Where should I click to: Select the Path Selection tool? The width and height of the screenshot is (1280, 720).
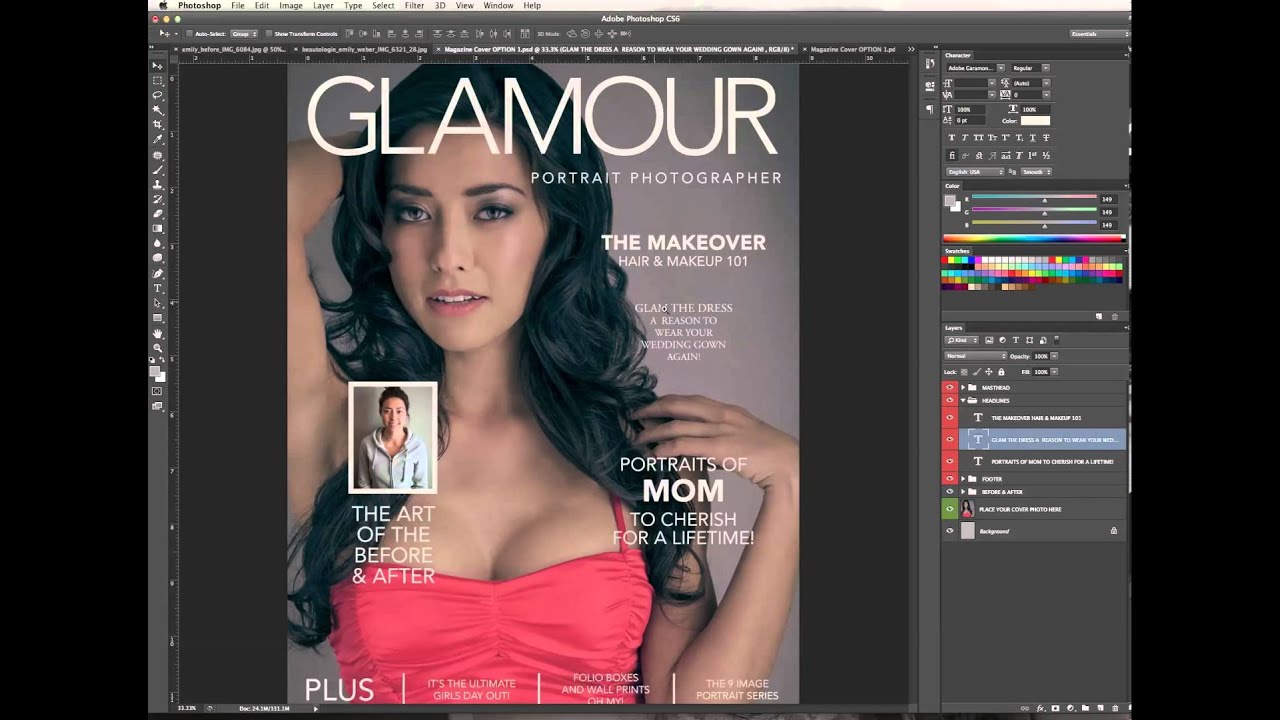coord(158,303)
